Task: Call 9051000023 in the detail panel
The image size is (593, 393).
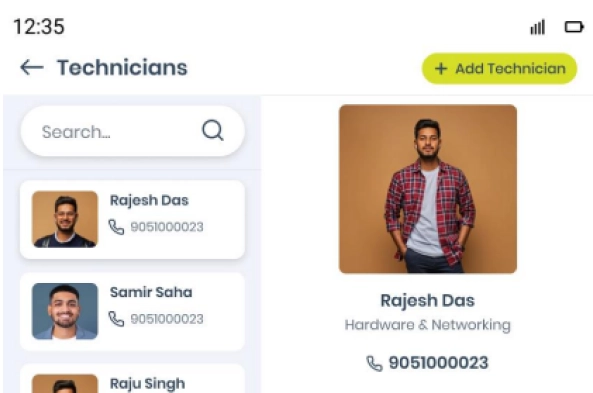Action: click(x=439, y=363)
